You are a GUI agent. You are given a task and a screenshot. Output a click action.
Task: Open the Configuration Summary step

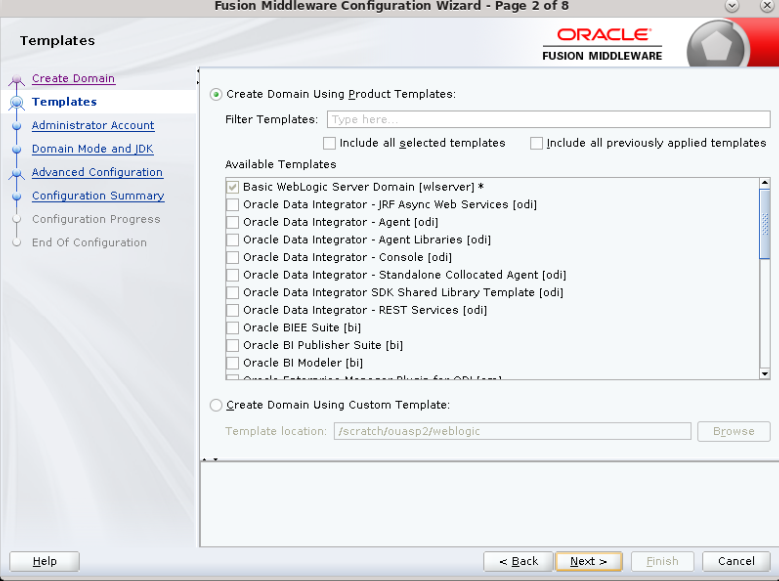tap(98, 196)
